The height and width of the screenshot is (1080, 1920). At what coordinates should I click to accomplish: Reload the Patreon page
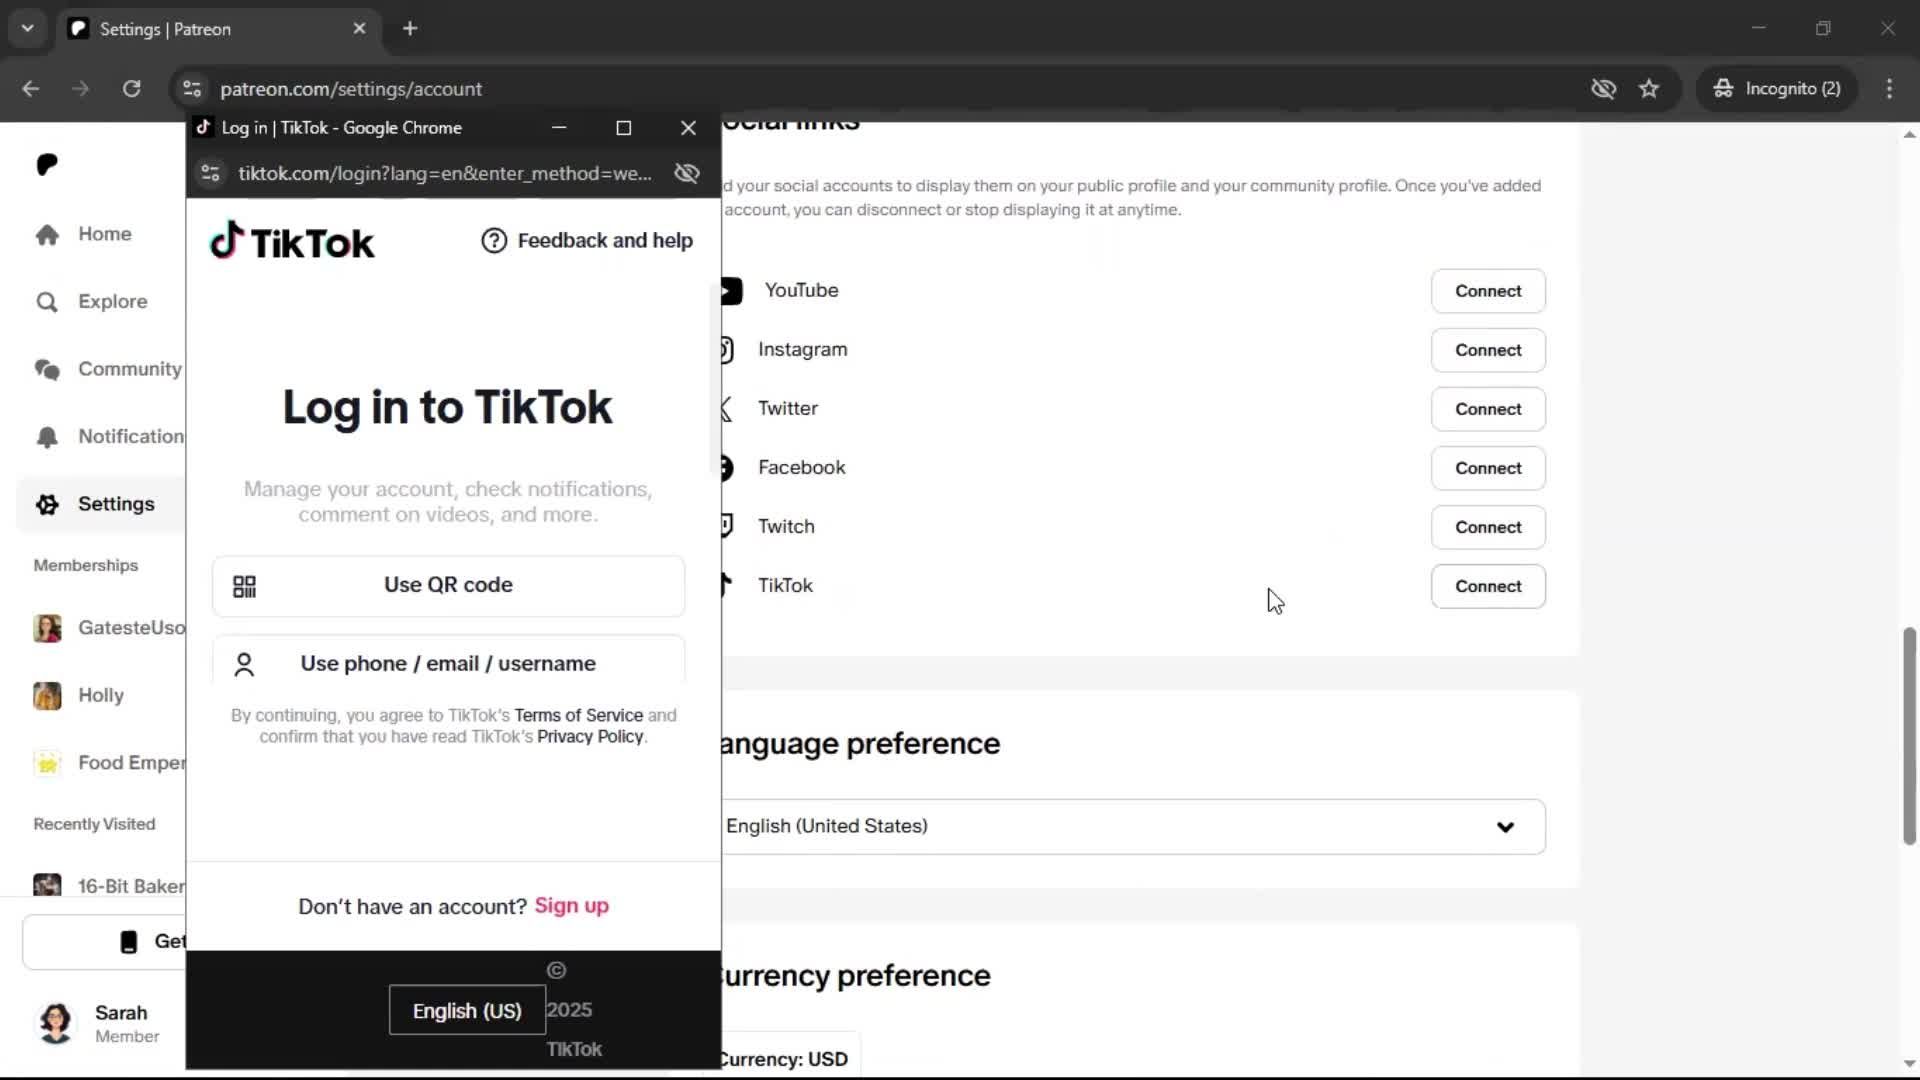tap(132, 89)
